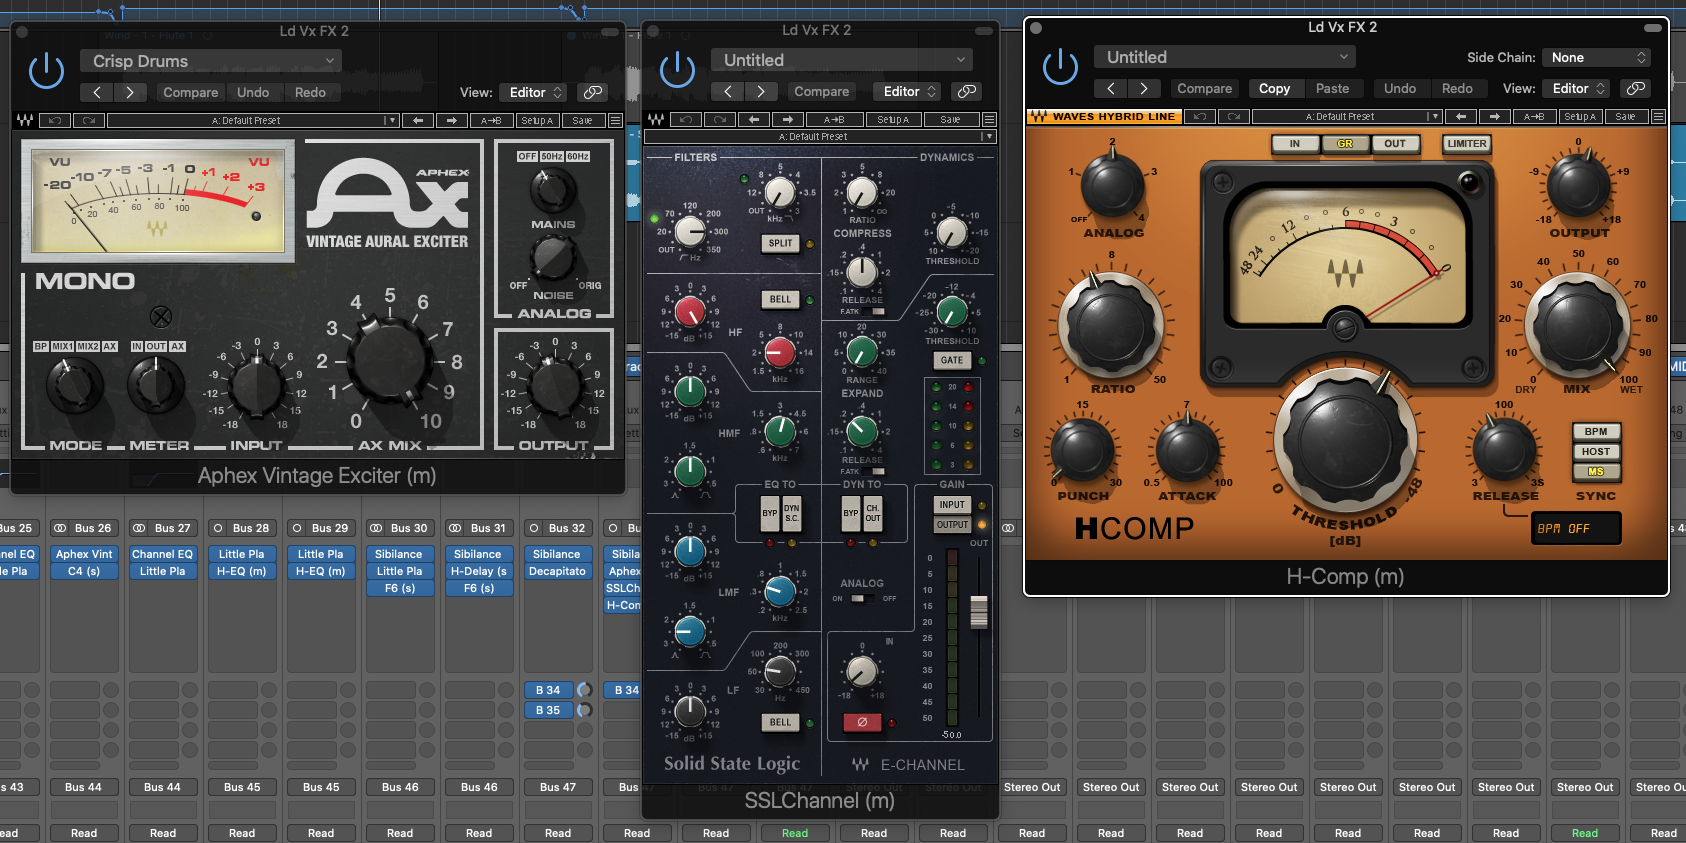Open Waves menu icon in Aphex toolbar

[616, 120]
